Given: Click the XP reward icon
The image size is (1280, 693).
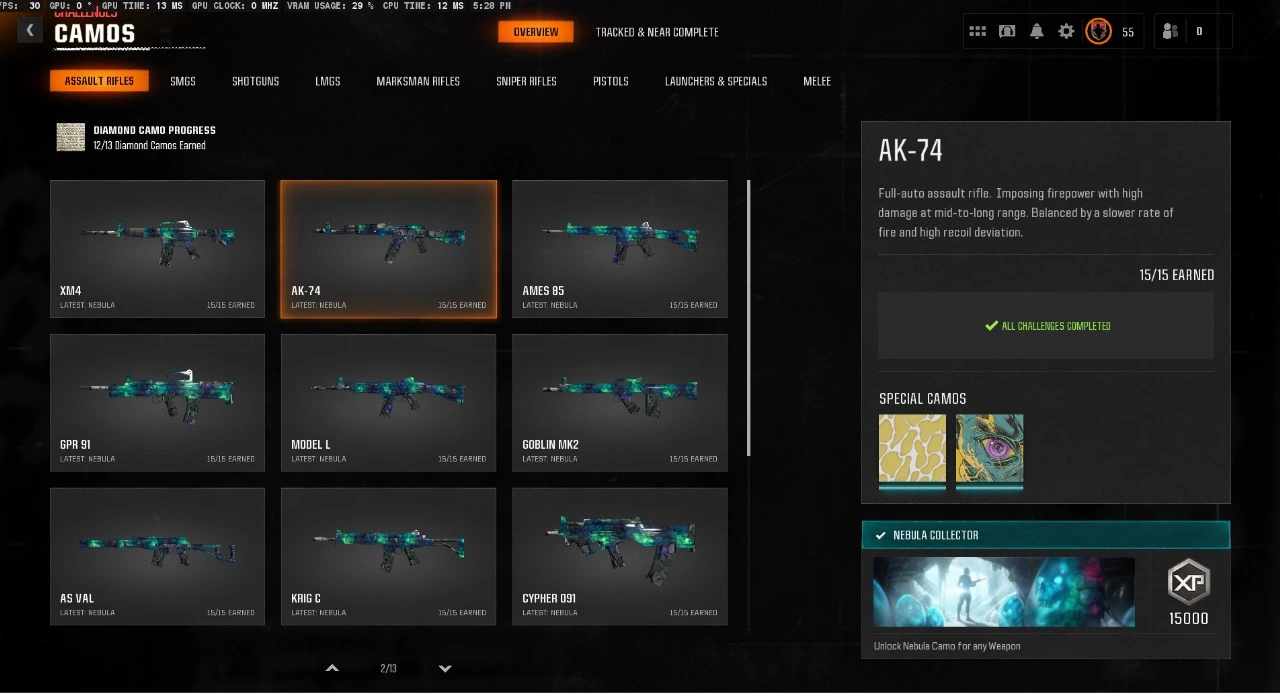Looking at the screenshot, I should pos(1189,582).
